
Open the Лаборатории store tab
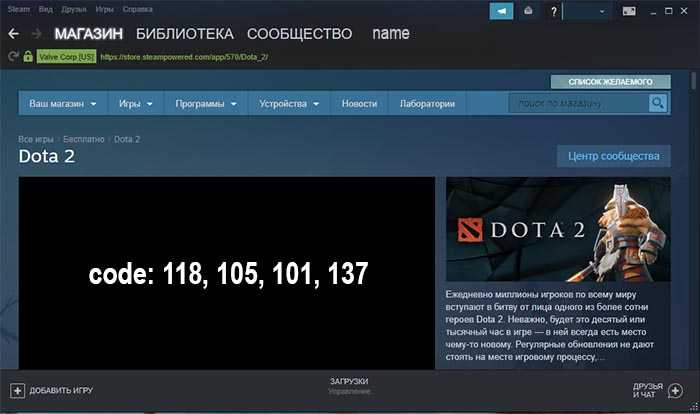[427, 104]
